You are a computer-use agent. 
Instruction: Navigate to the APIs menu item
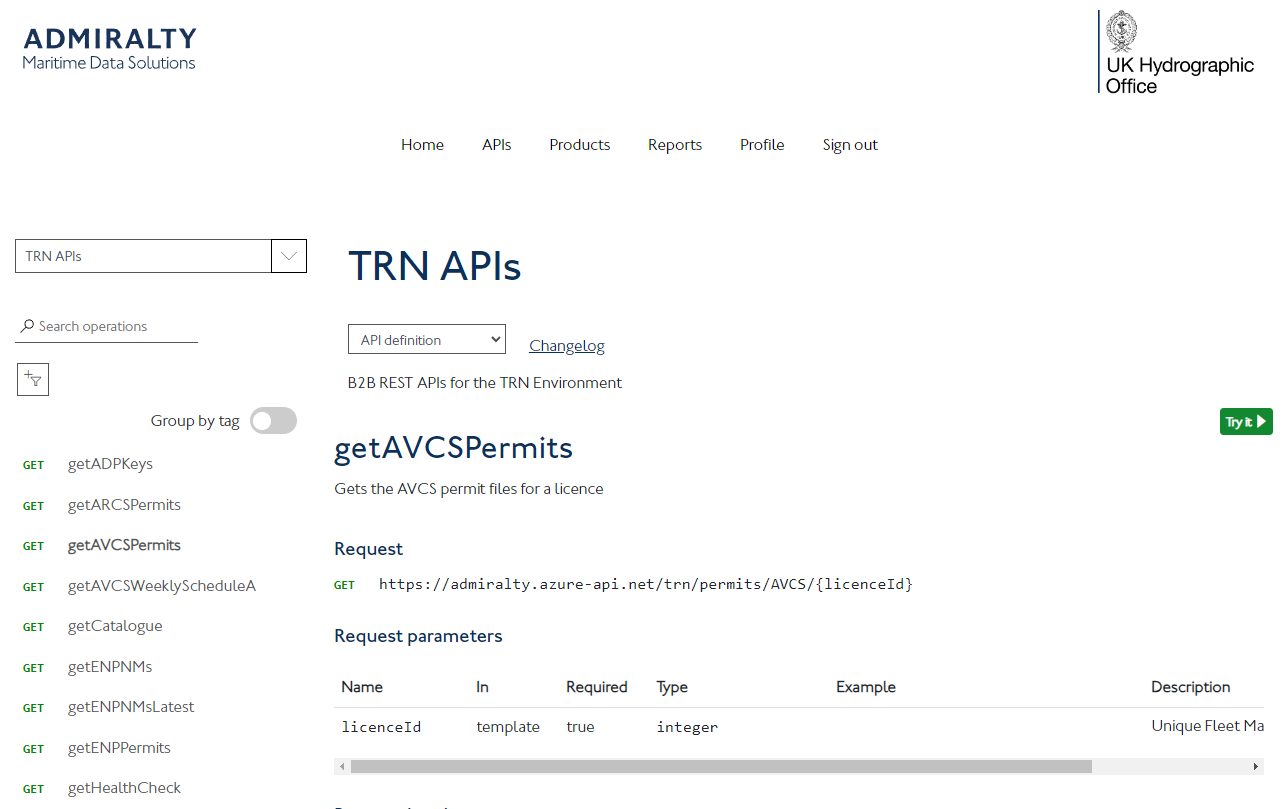[x=496, y=145]
